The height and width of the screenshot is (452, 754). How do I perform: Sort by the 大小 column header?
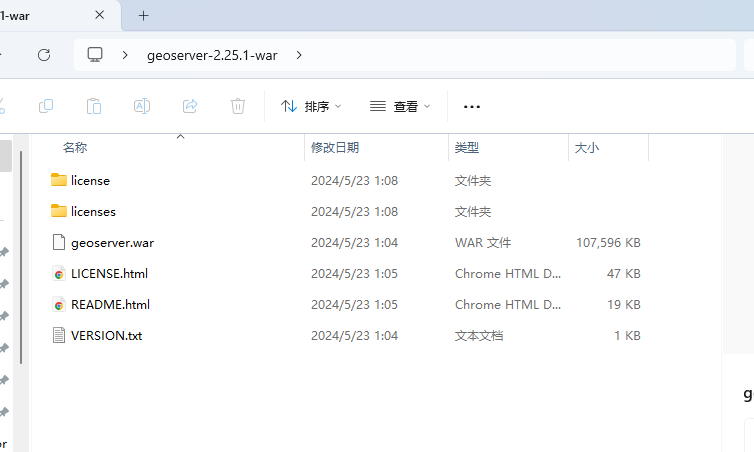click(587, 148)
